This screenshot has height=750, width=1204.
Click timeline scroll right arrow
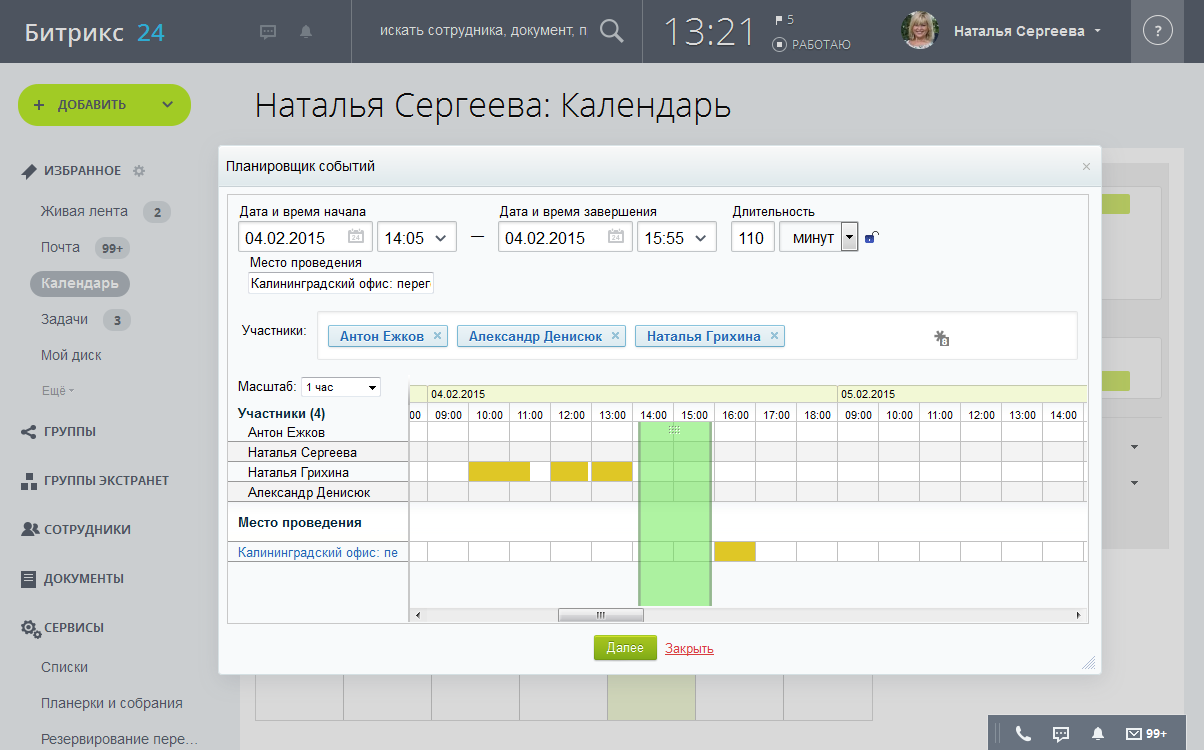tap(1079, 615)
